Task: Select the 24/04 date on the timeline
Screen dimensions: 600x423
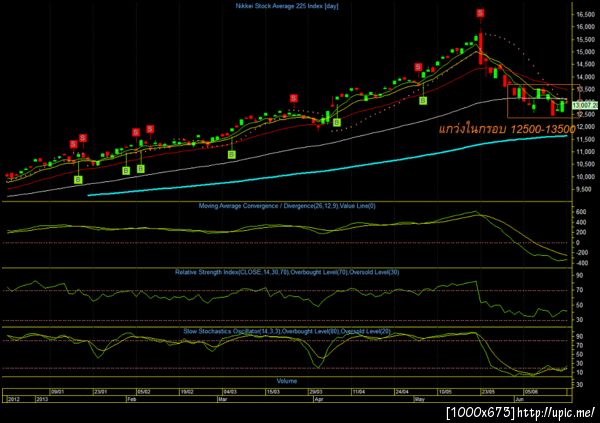Action: 402,392
